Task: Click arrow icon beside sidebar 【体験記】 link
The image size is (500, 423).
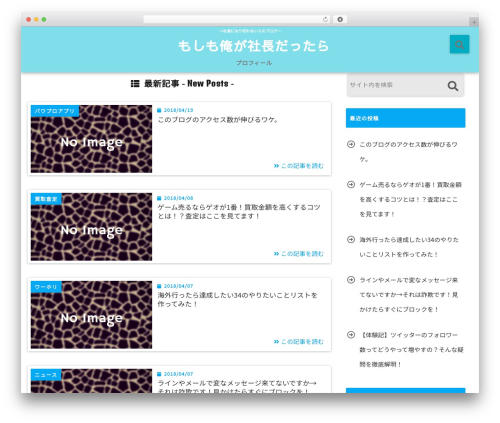Action: (351, 335)
